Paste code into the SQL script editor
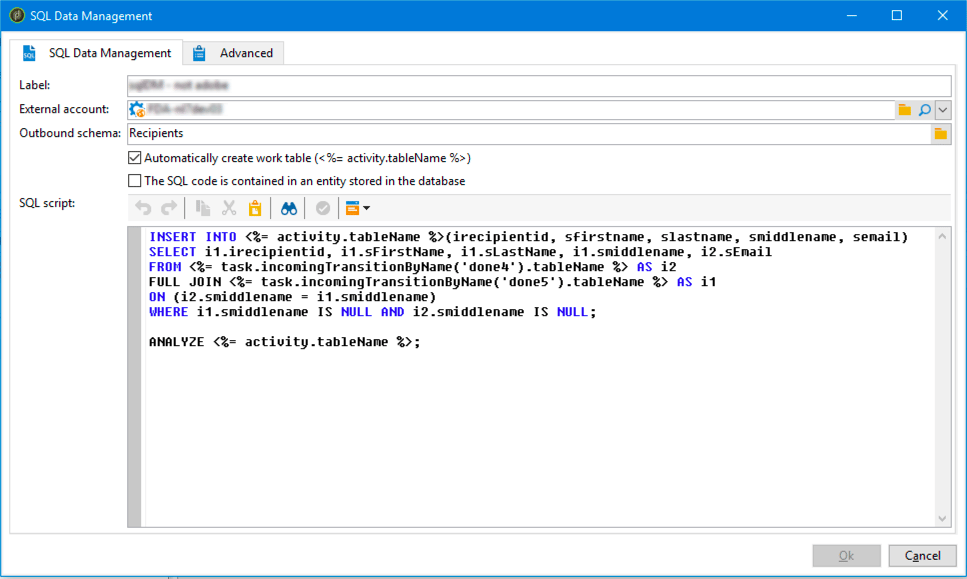 coord(255,208)
